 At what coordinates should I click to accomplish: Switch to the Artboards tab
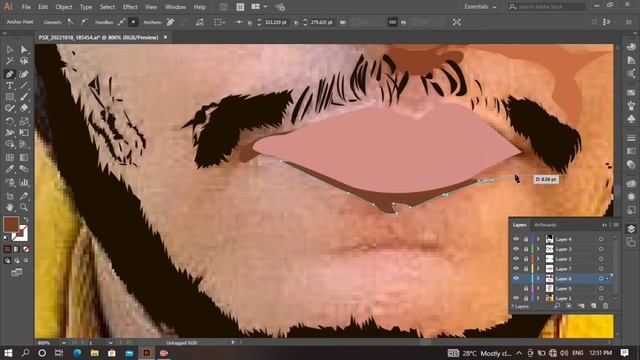546,225
